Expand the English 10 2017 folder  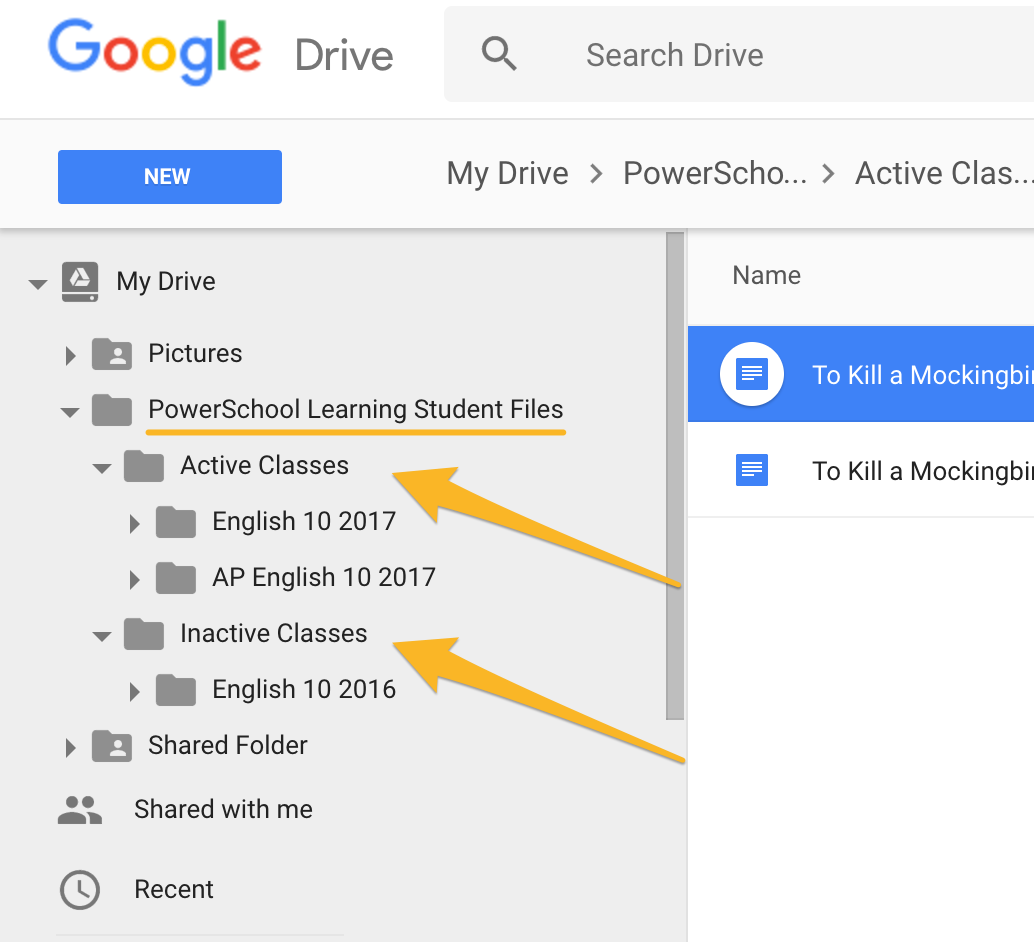135,521
